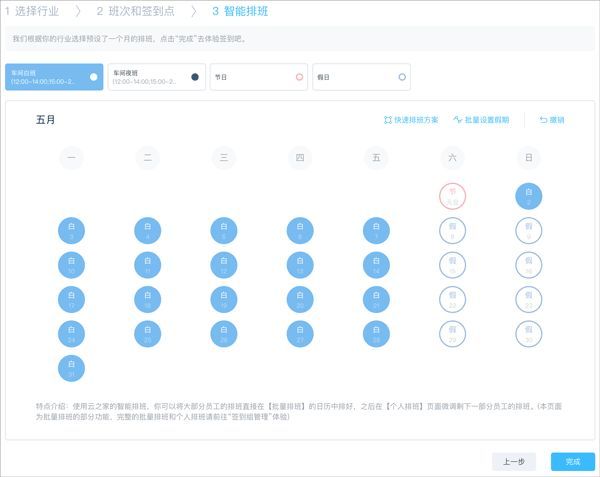The width and height of the screenshot is (600, 477).
Task: Select the 一 Monday column header
Action: (71, 157)
